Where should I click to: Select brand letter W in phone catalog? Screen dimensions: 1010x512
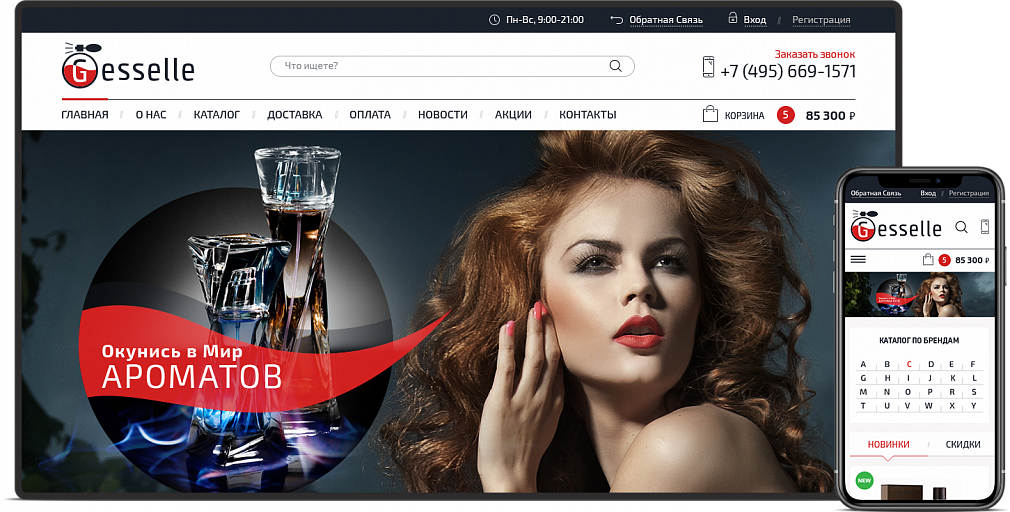pos(929,406)
